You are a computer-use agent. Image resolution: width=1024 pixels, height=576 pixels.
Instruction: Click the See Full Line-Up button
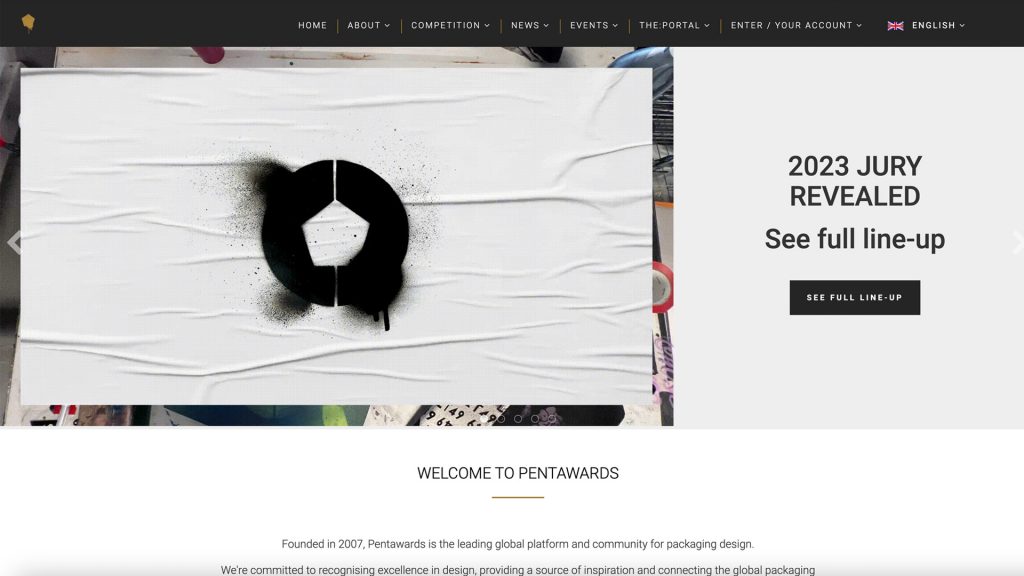coord(854,297)
